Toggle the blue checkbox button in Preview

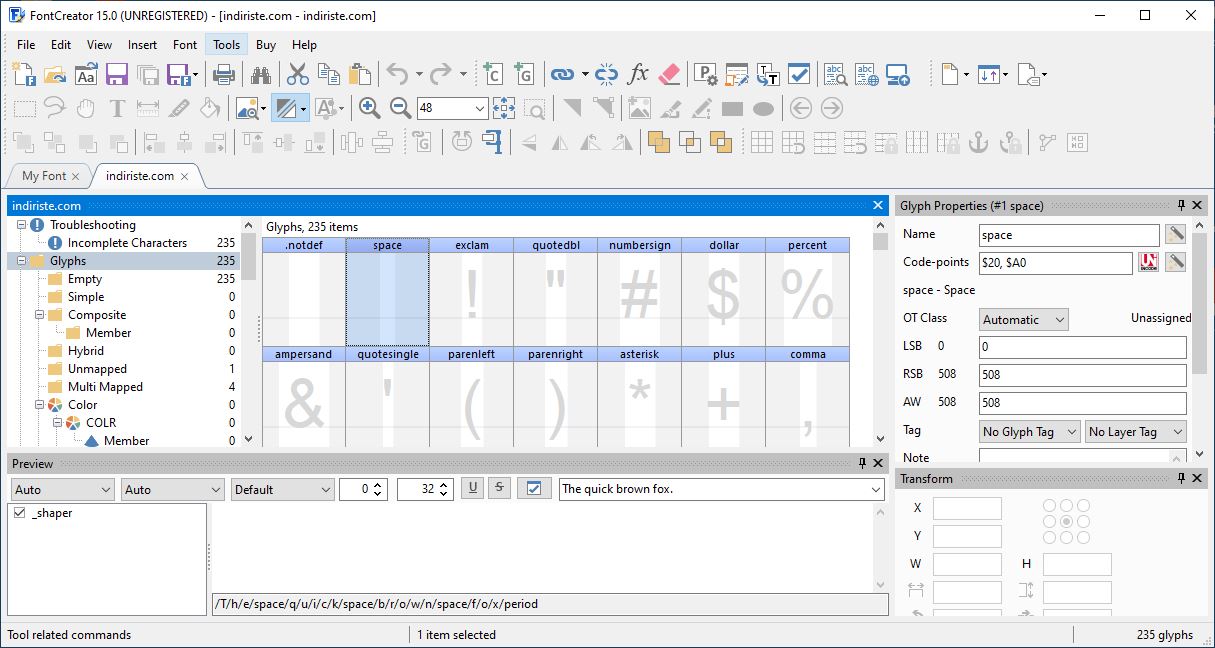point(535,488)
